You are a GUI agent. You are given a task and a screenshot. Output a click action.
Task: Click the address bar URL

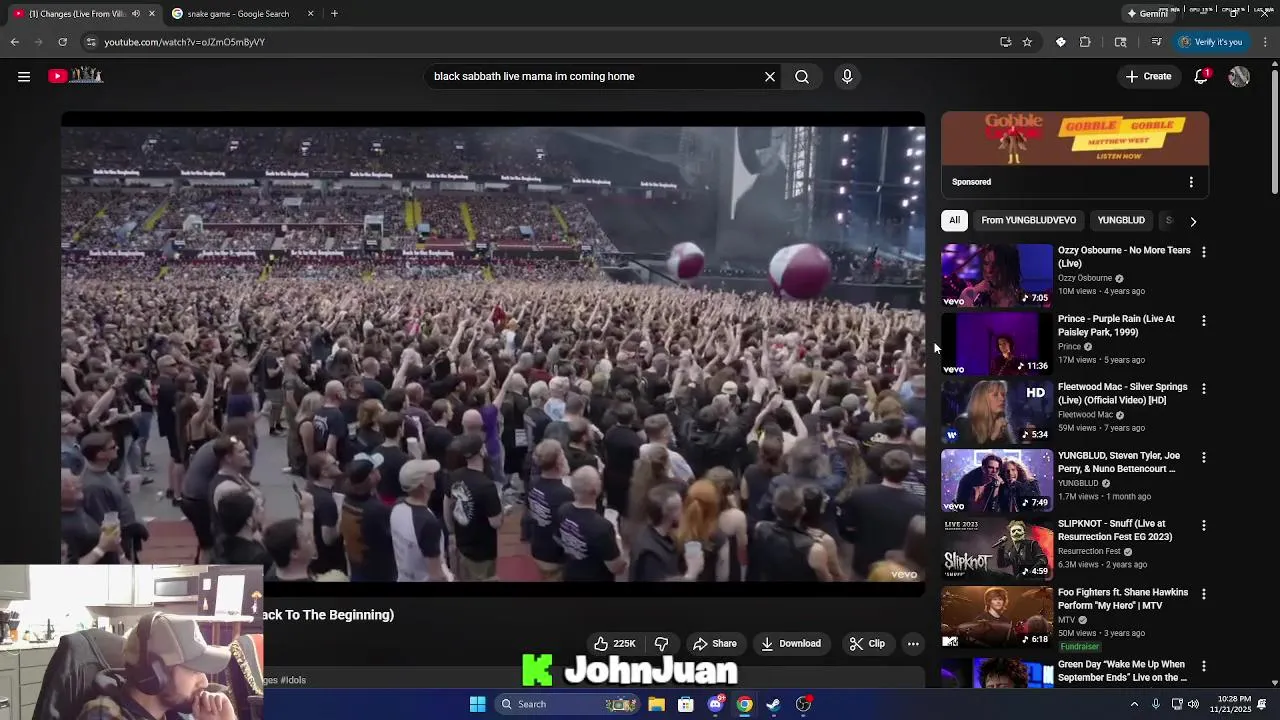click(x=184, y=42)
